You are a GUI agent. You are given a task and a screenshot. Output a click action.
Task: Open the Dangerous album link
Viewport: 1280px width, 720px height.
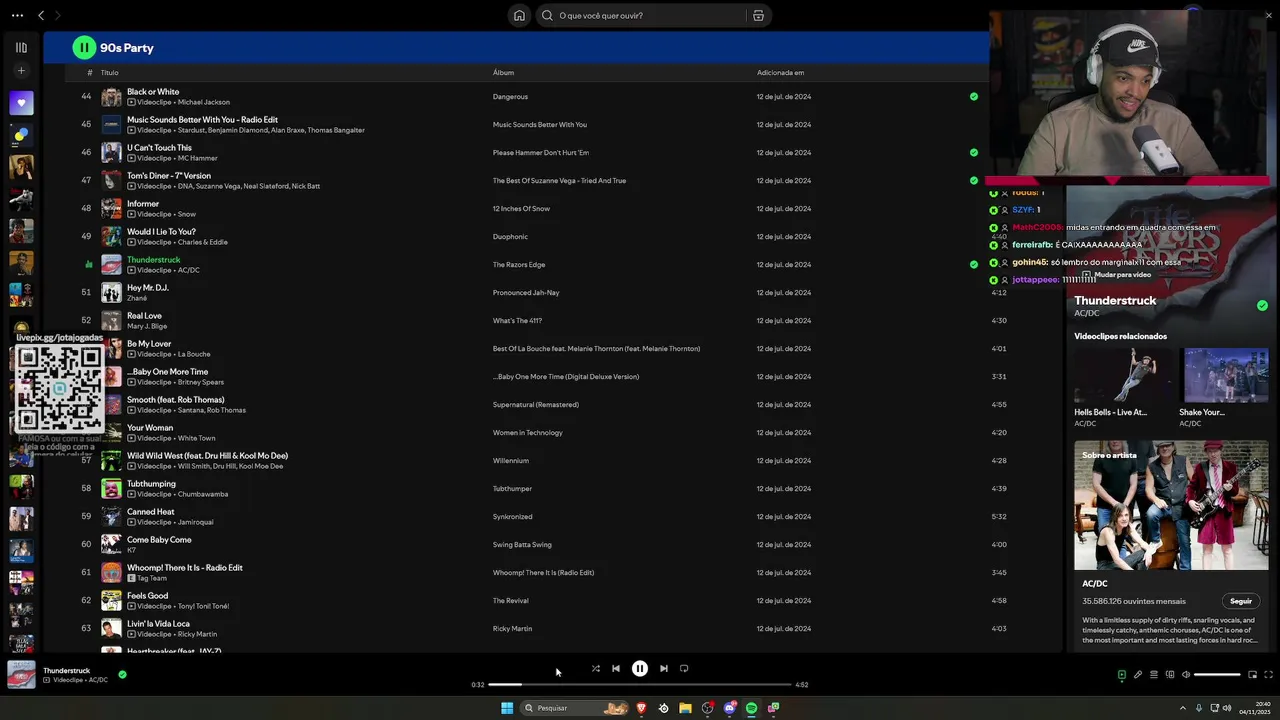(x=510, y=97)
